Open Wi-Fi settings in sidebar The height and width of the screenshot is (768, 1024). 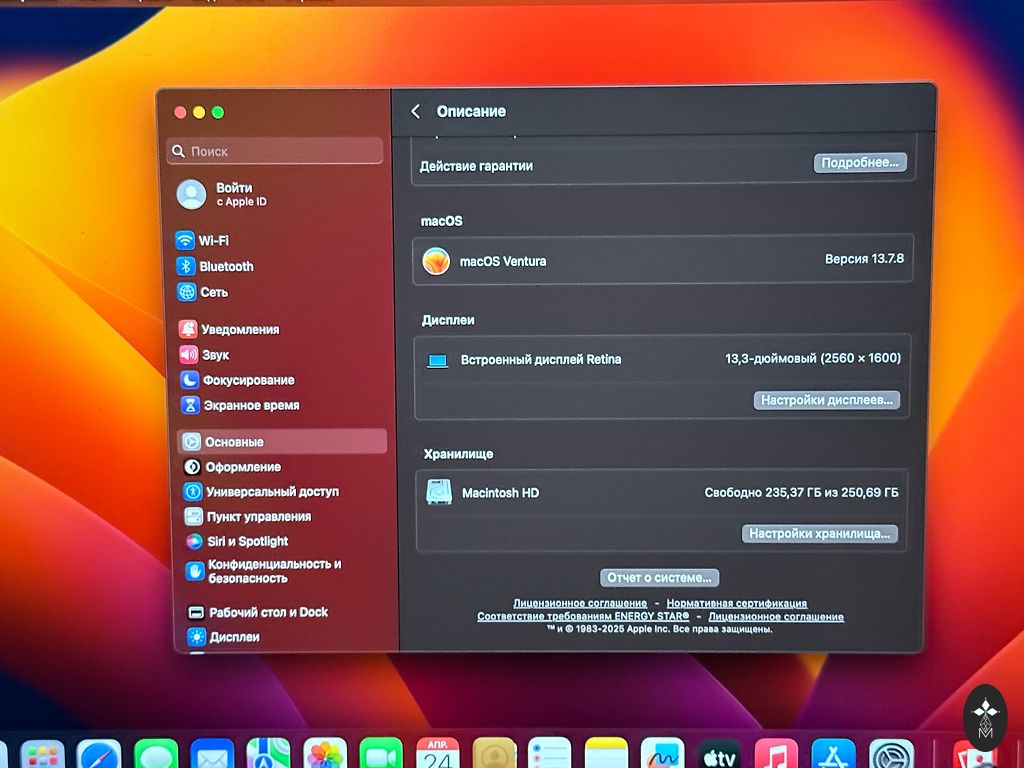tap(212, 241)
